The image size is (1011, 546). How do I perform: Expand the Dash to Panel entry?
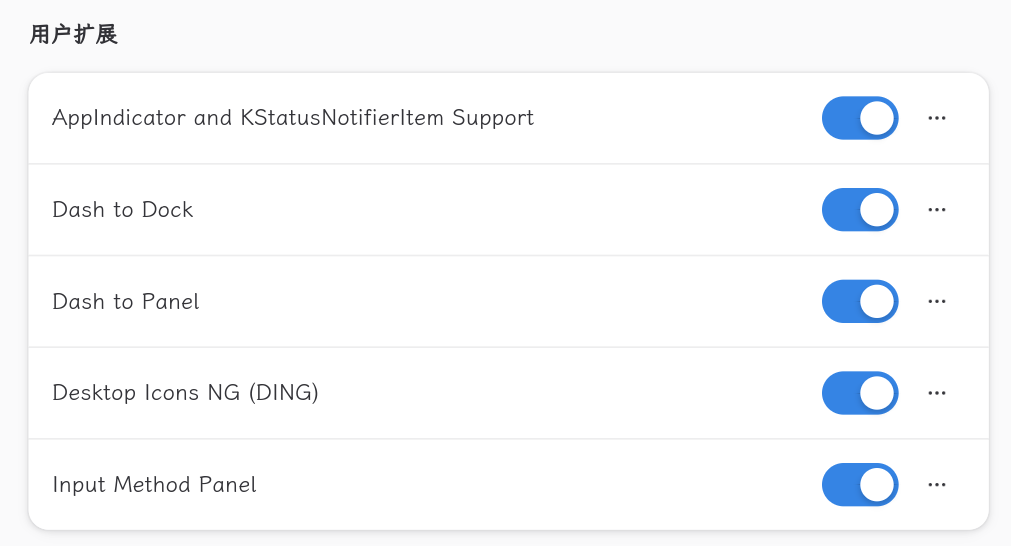tap(126, 301)
